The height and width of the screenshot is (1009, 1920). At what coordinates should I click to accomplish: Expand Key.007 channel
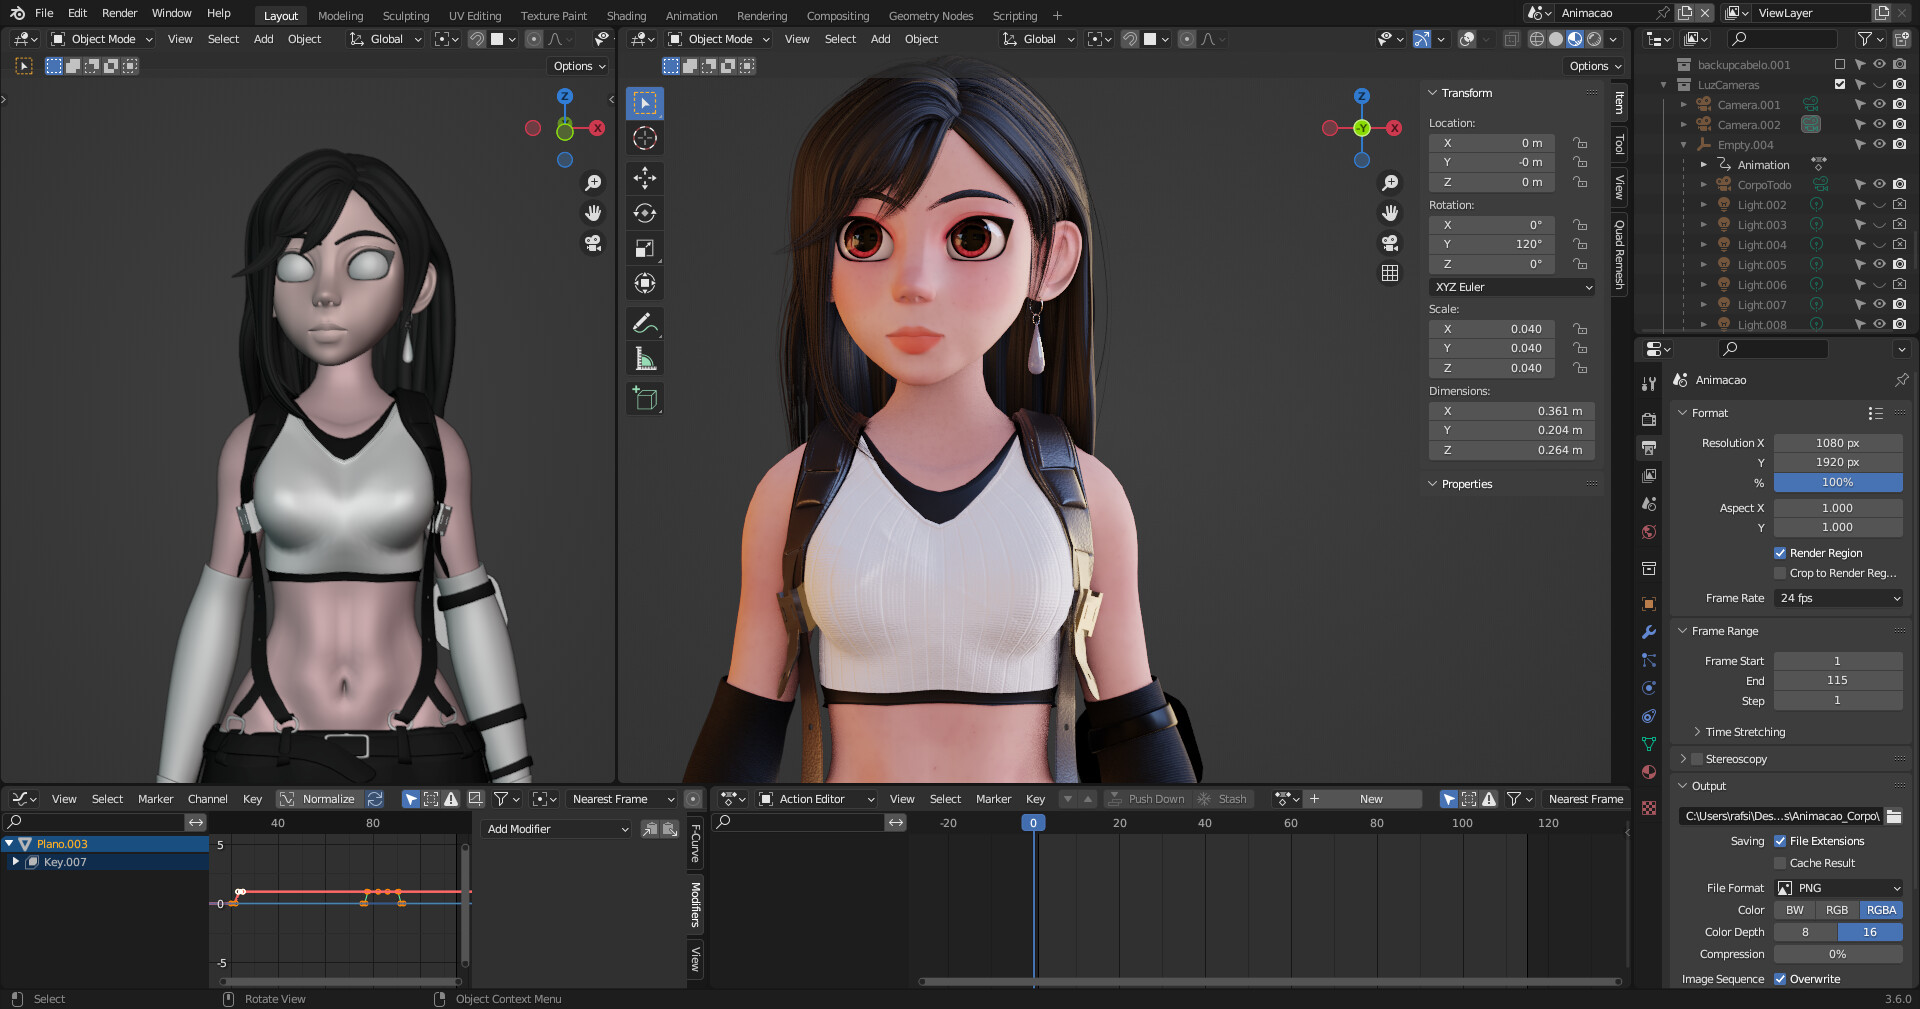(16, 861)
